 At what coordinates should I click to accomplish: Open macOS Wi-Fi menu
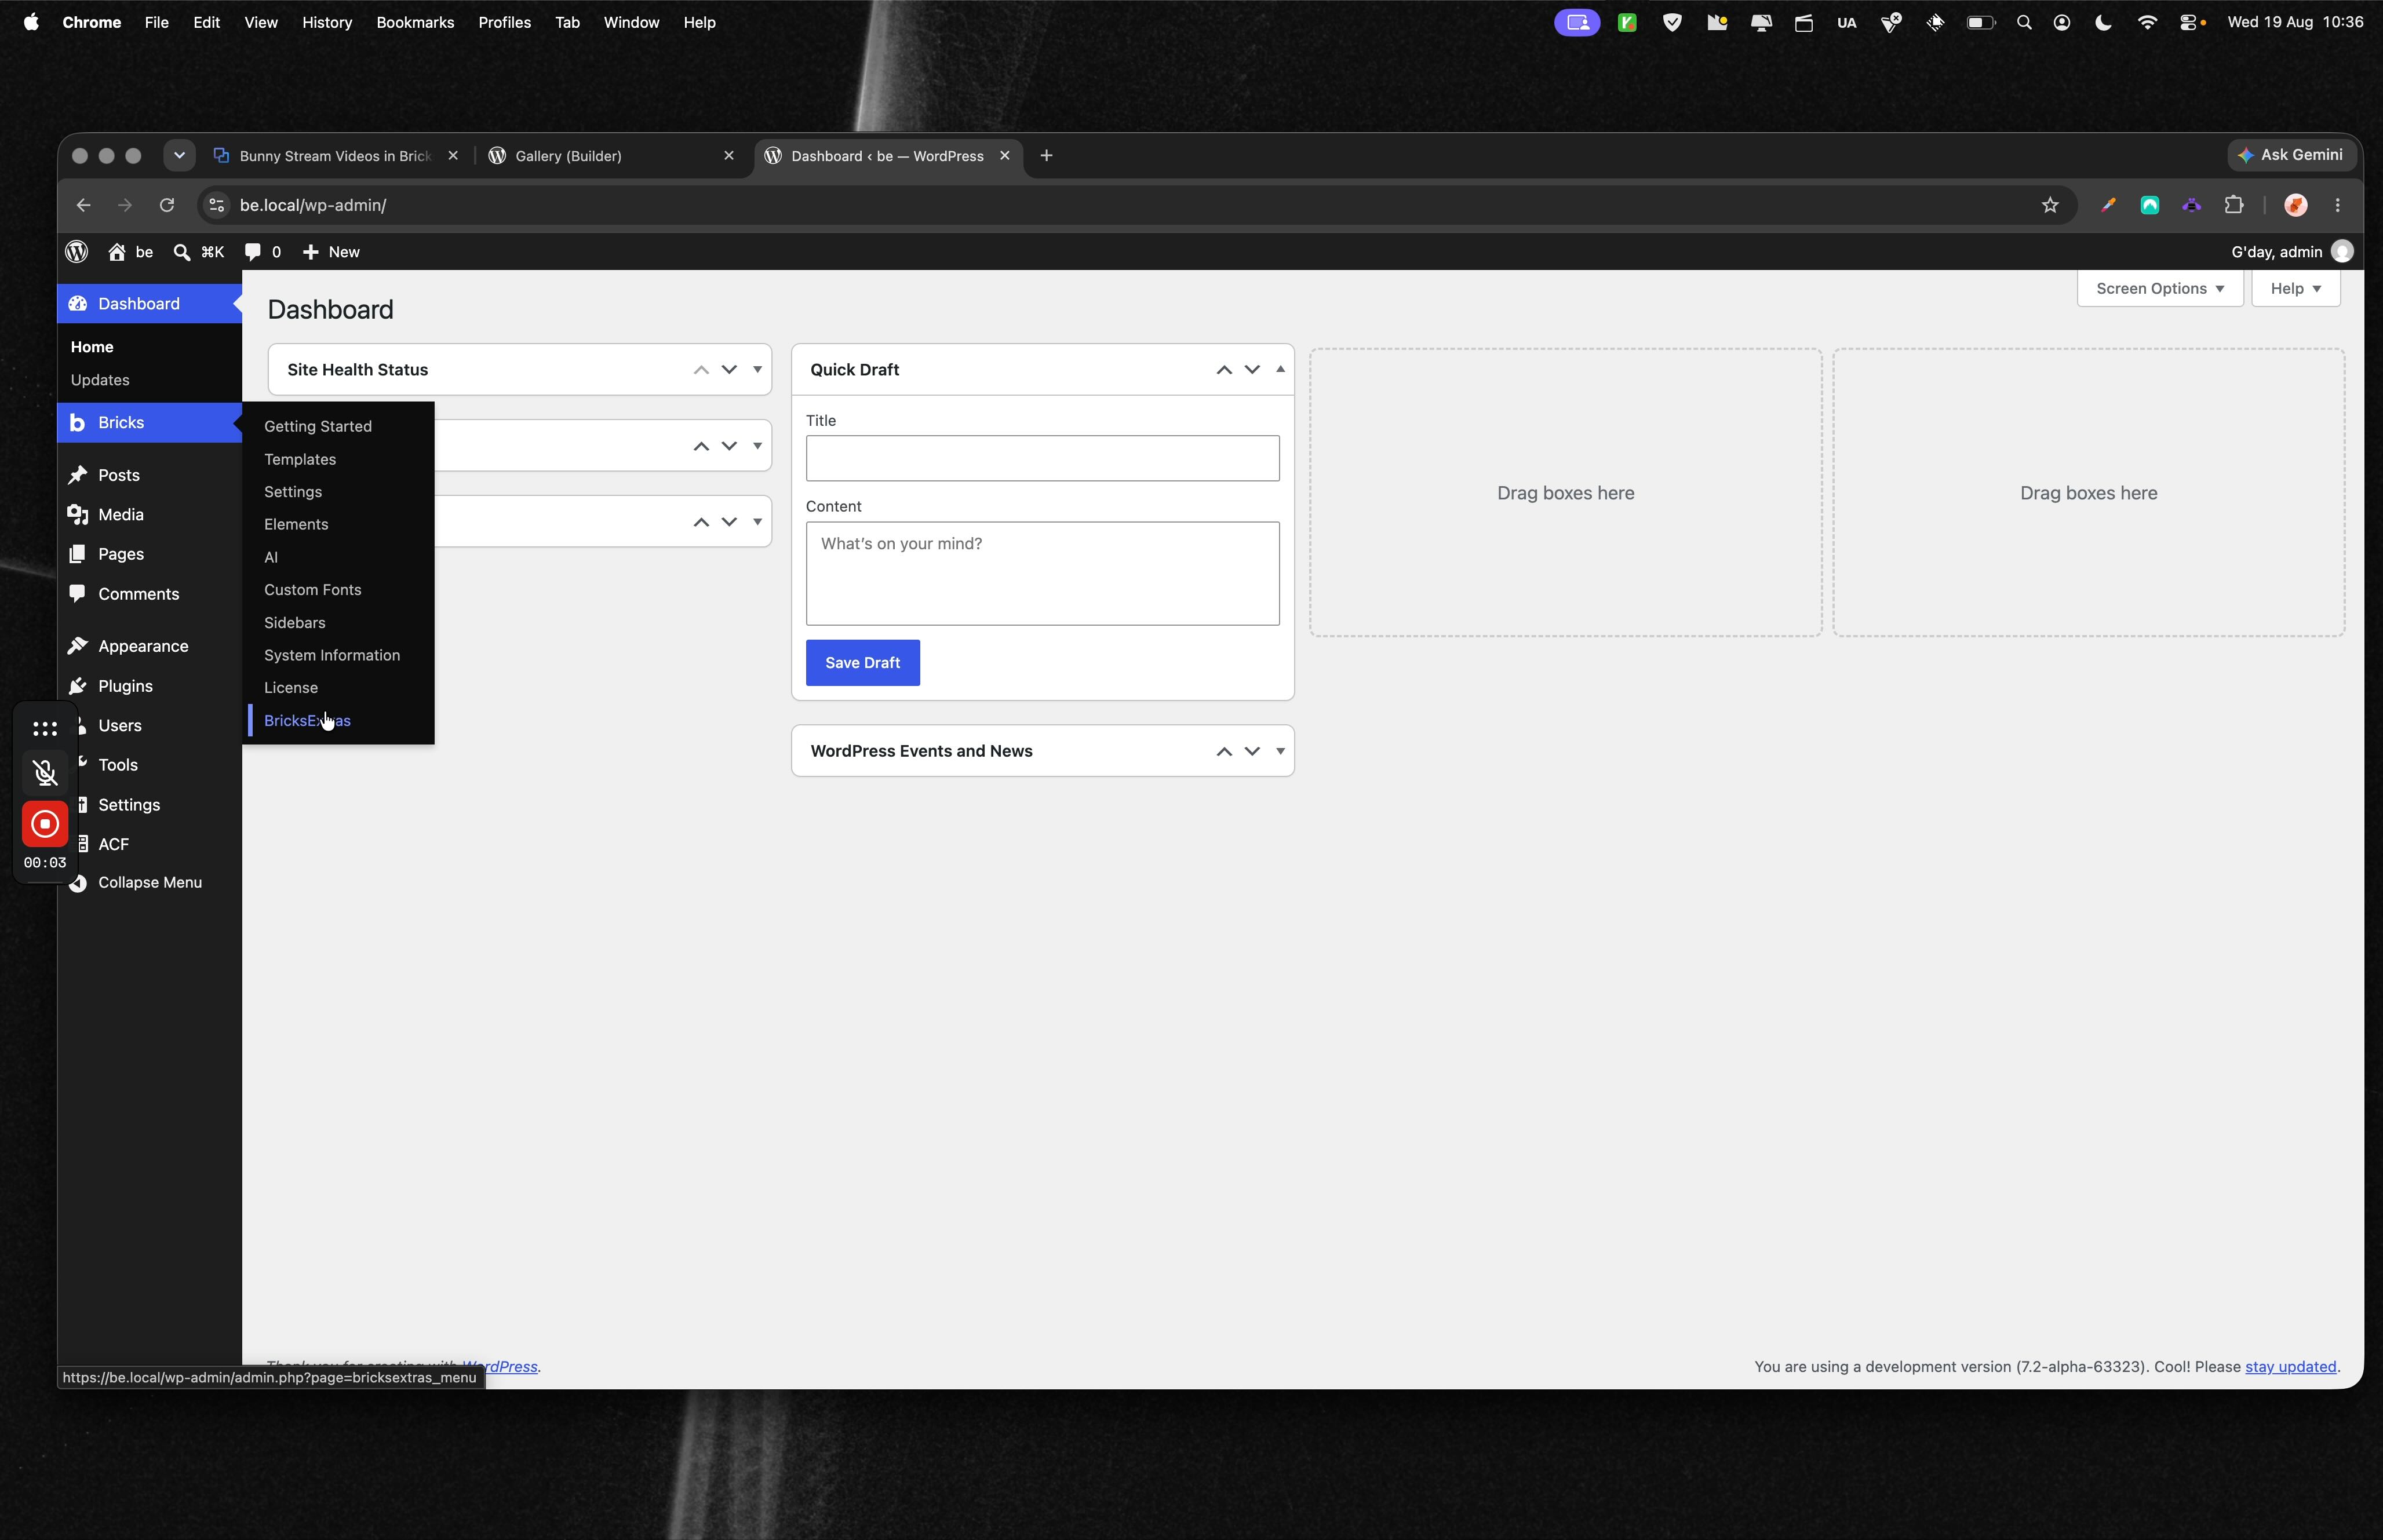(x=2147, y=22)
